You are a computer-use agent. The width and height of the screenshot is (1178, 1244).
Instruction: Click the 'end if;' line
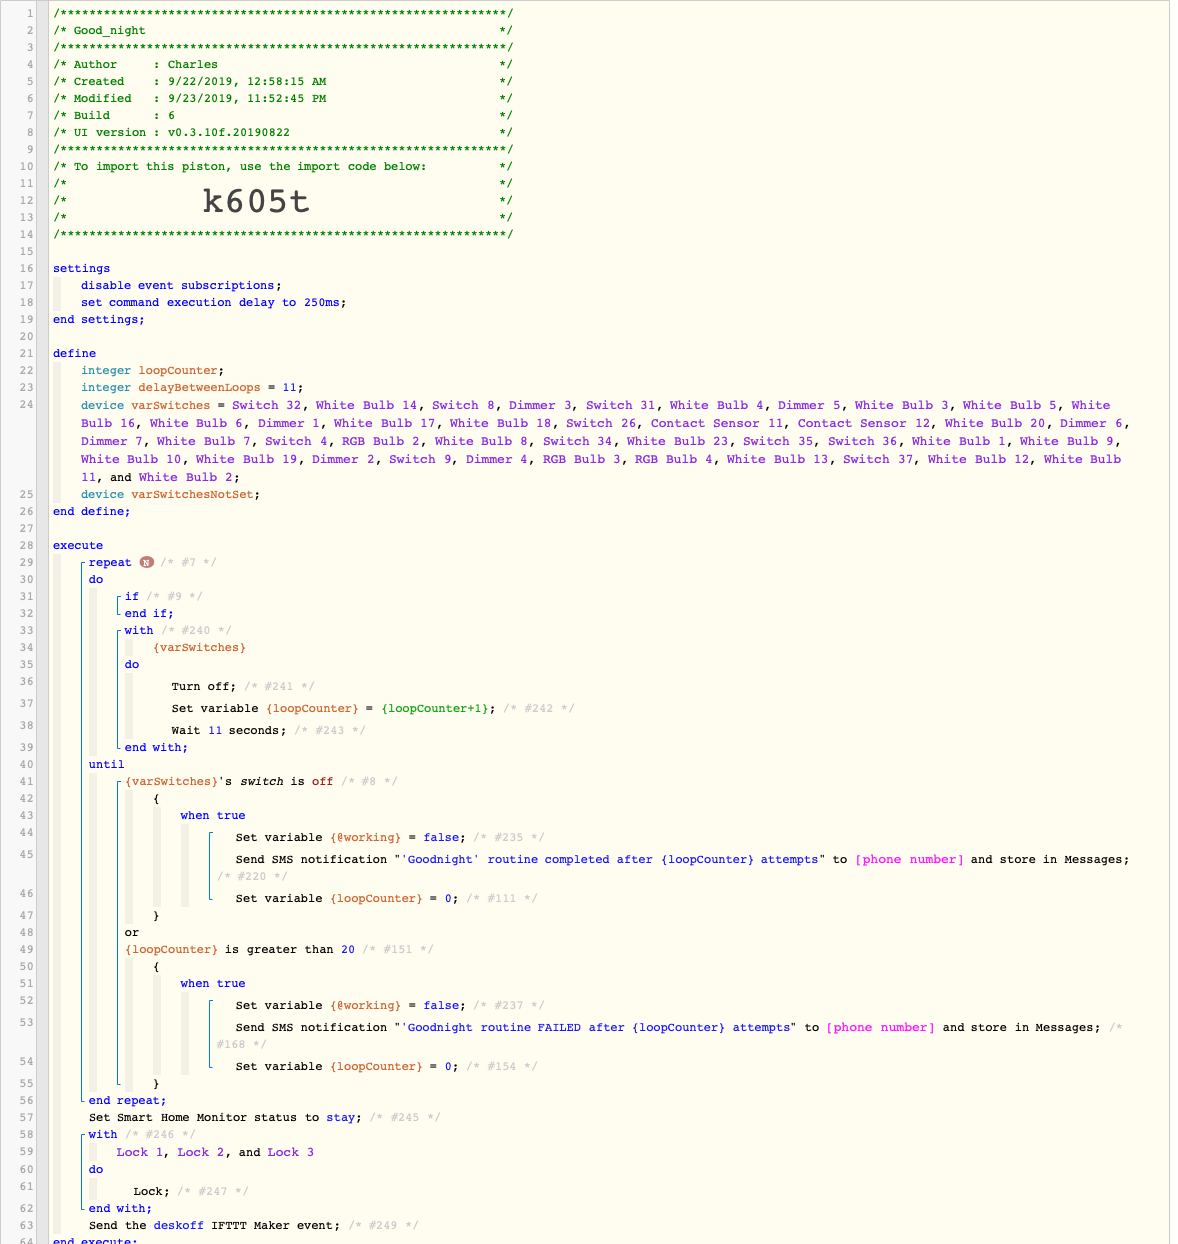pyautogui.click(x=149, y=613)
